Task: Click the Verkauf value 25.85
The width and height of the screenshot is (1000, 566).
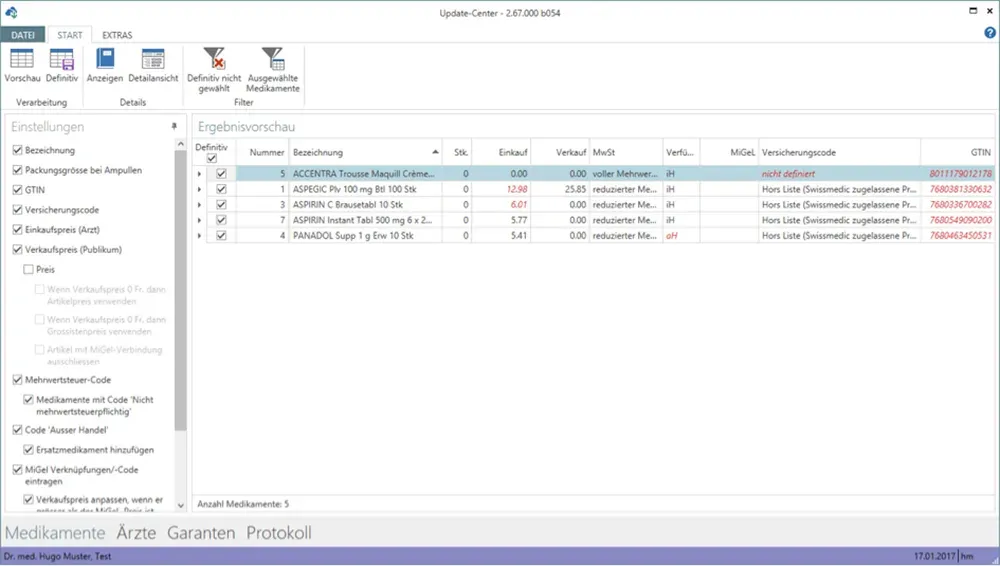Action: (x=575, y=189)
